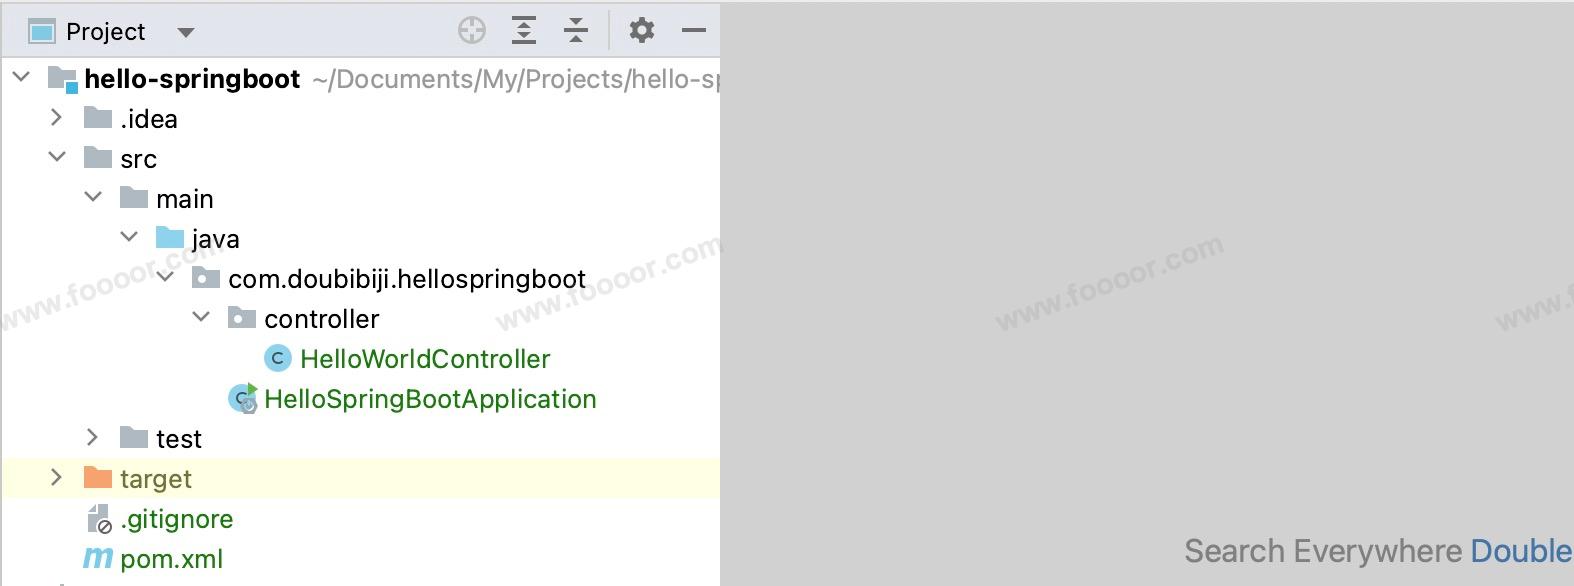Collapse the src folder
This screenshot has width=1574, height=586.
point(57,158)
